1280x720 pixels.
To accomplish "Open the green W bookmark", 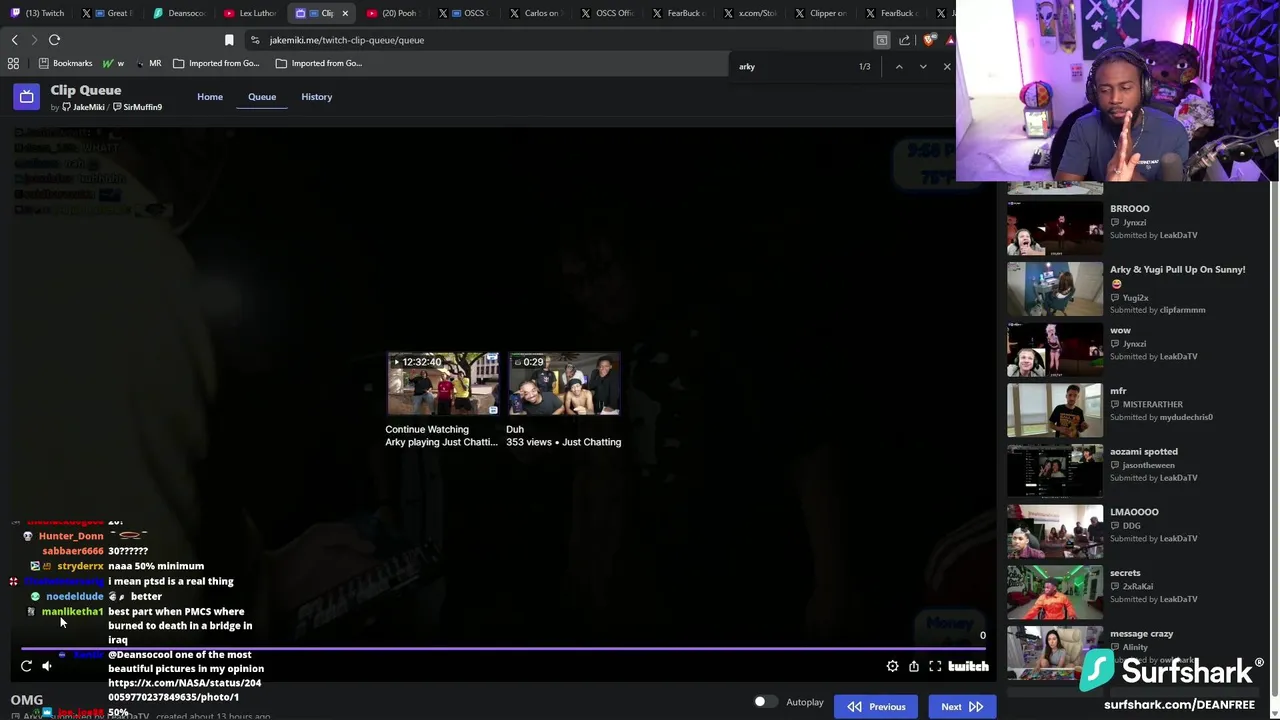I will pyautogui.click(x=113, y=63).
